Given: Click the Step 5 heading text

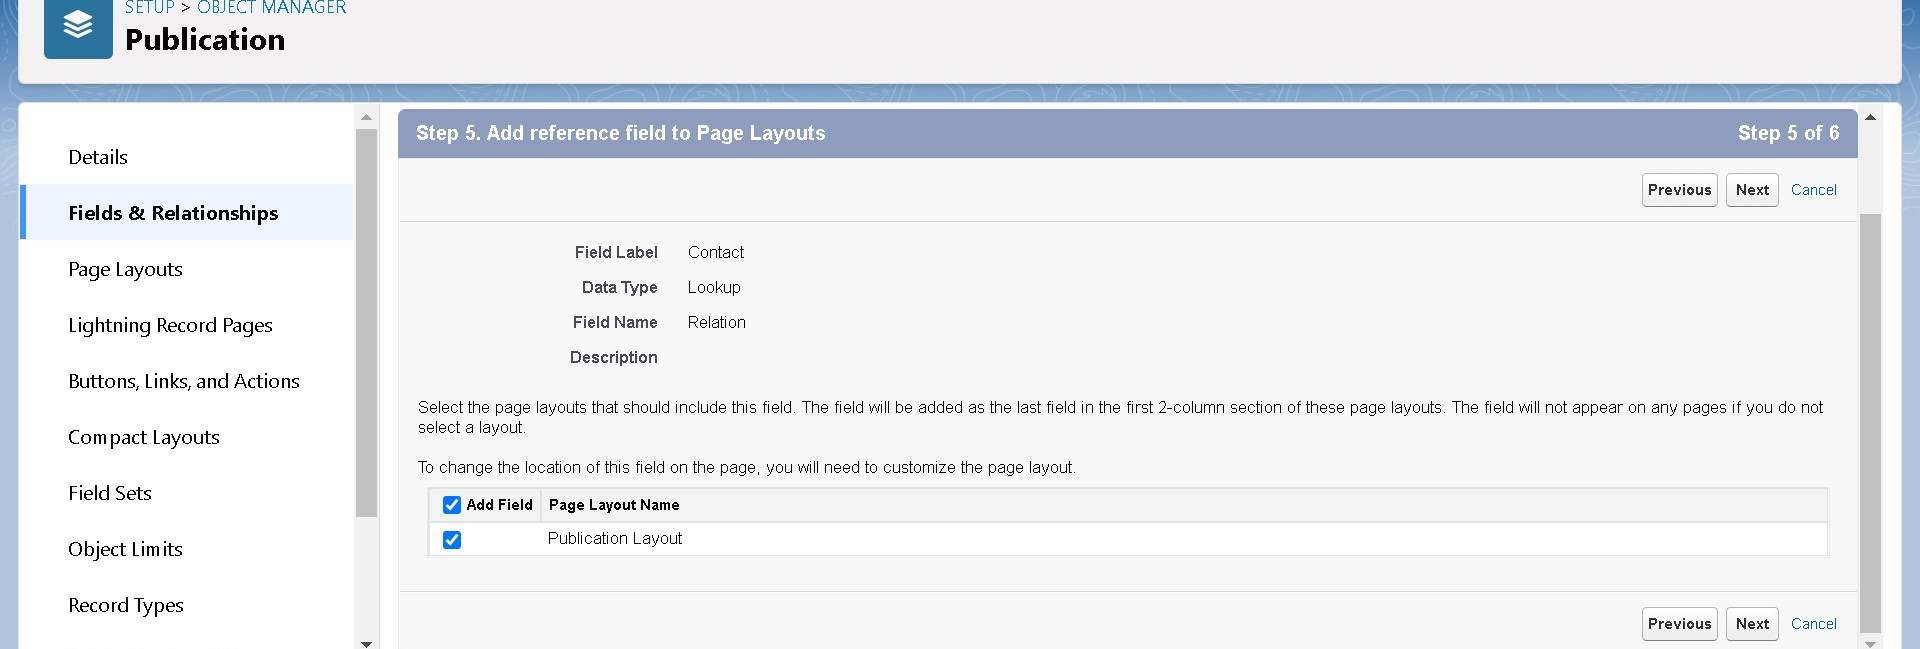Looking at the screenshot, I should coord(621,133).
